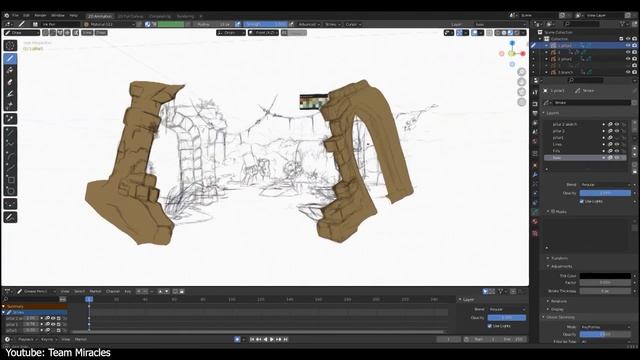
Task: Open the File menu
Action: pyautogui.click(x=16, y=16)
